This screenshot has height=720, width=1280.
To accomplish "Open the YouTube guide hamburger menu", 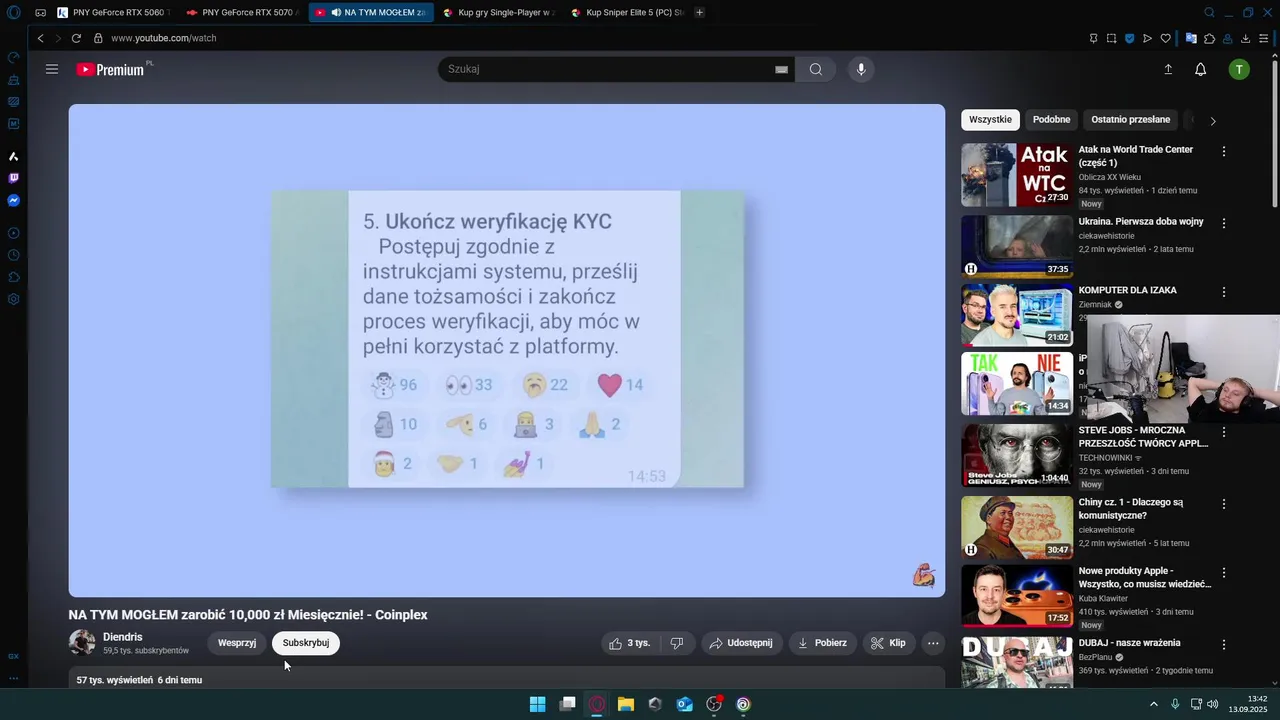I will (x=52, y=69).
